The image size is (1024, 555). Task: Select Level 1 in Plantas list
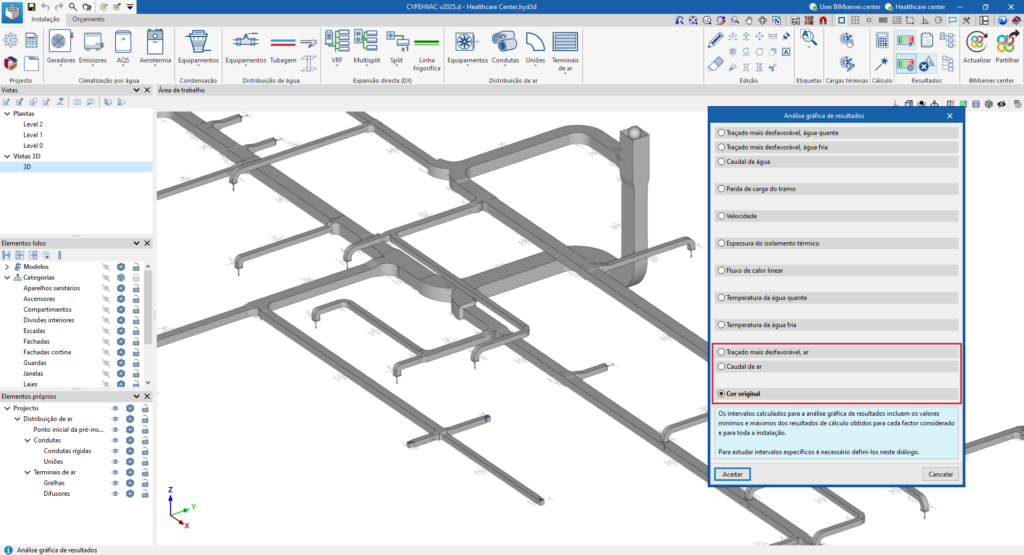click(x=33, y=135)
